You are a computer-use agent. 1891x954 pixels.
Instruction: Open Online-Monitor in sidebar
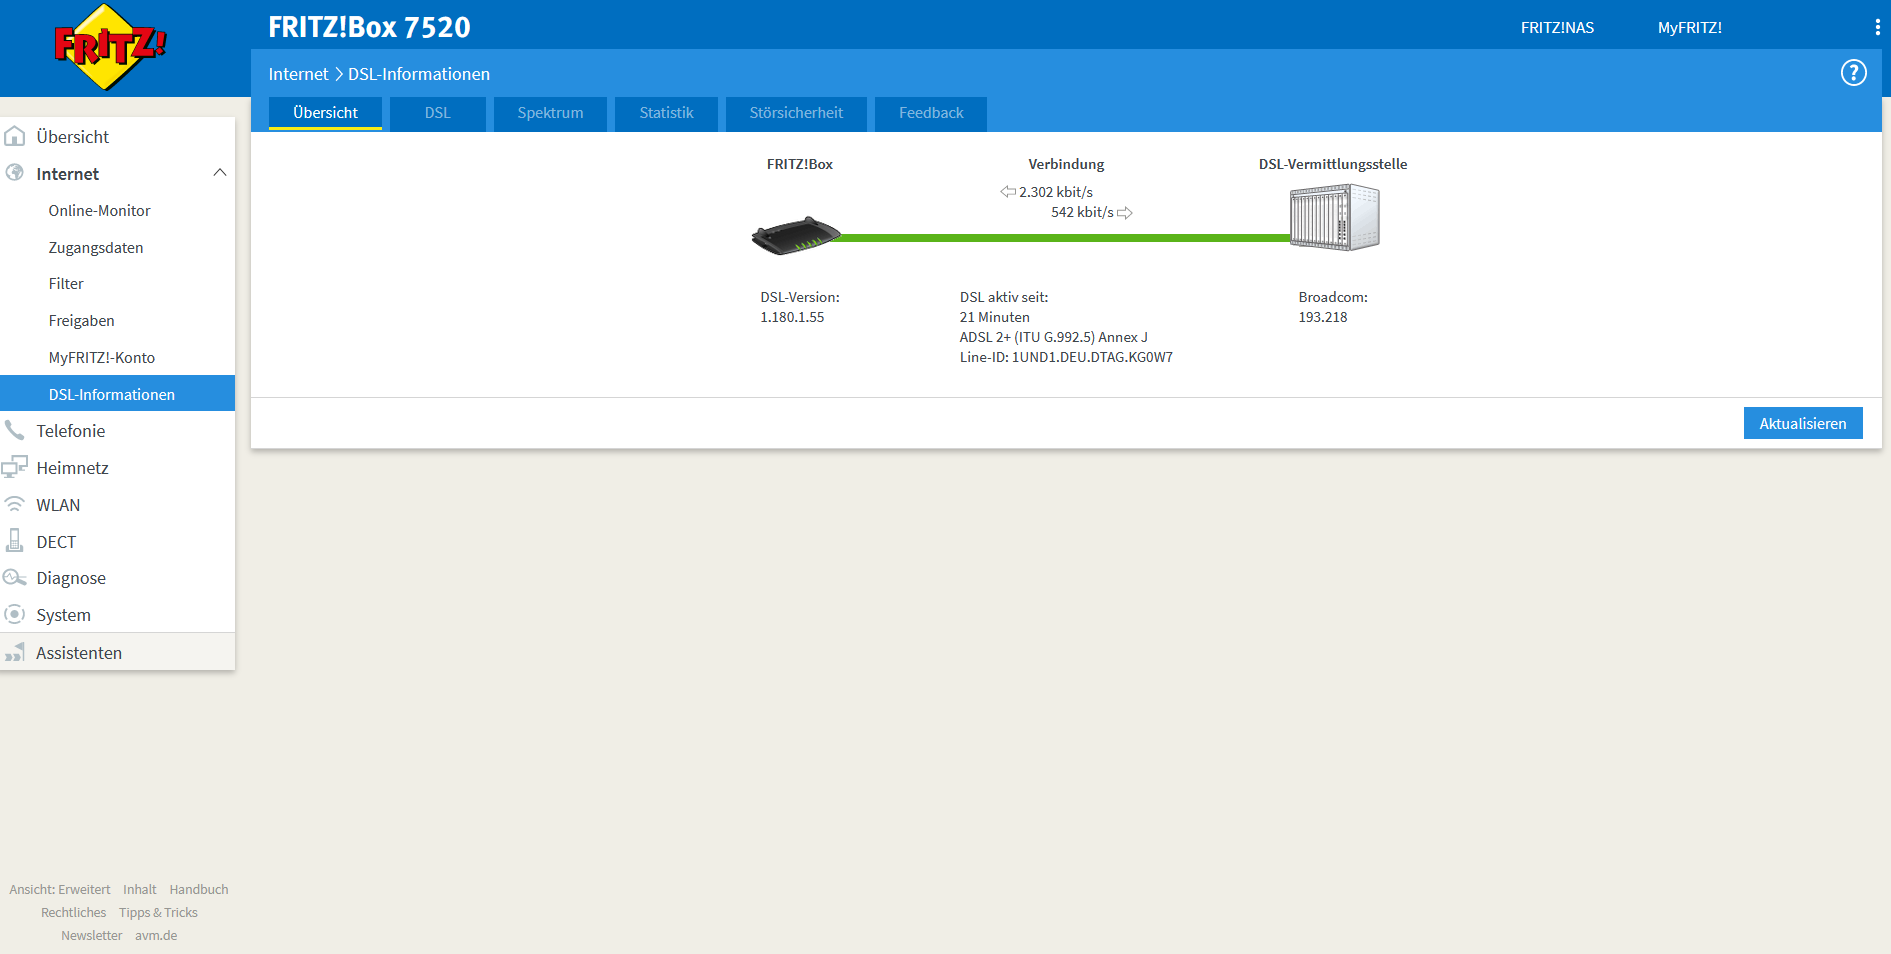click(99, 211)
